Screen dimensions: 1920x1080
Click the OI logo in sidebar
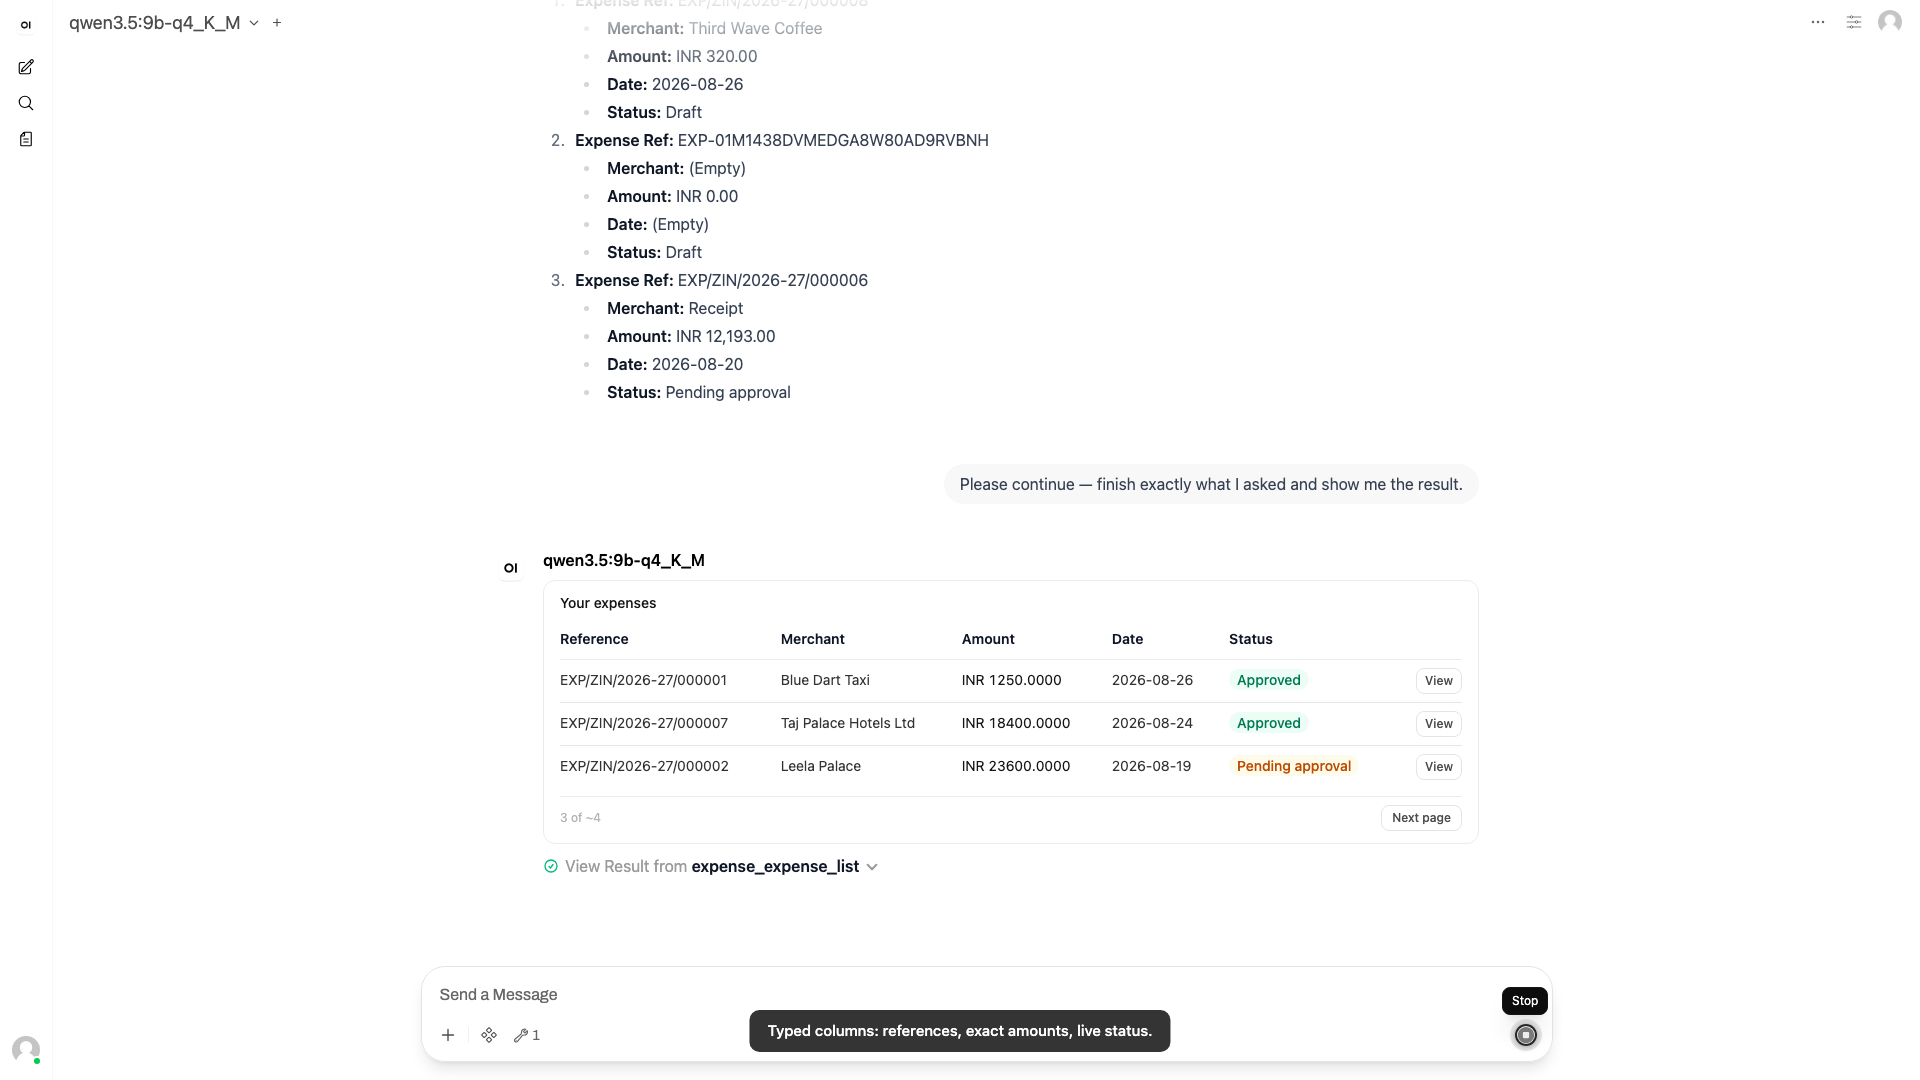[x=26, y=25]
